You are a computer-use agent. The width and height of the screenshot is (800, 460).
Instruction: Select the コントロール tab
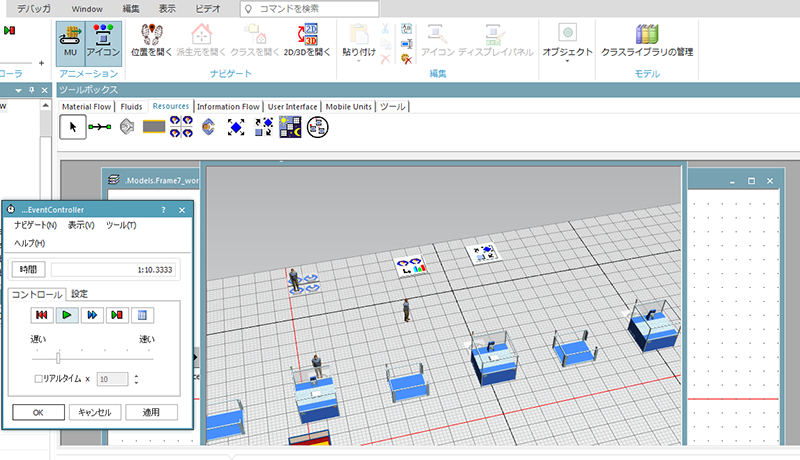pyautogui.click(x=36, y=294)
